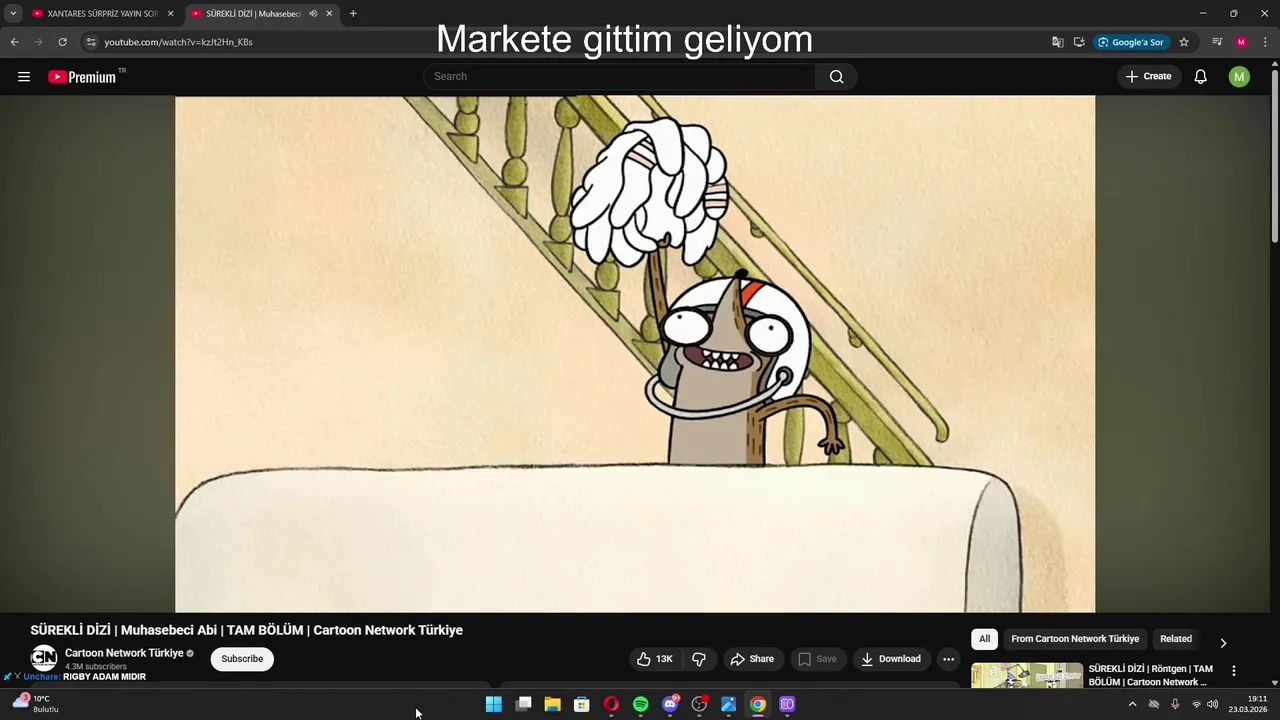The image size is (1280, 720).
Task: Open Task View on the taskbar
Action: [523, 704]
